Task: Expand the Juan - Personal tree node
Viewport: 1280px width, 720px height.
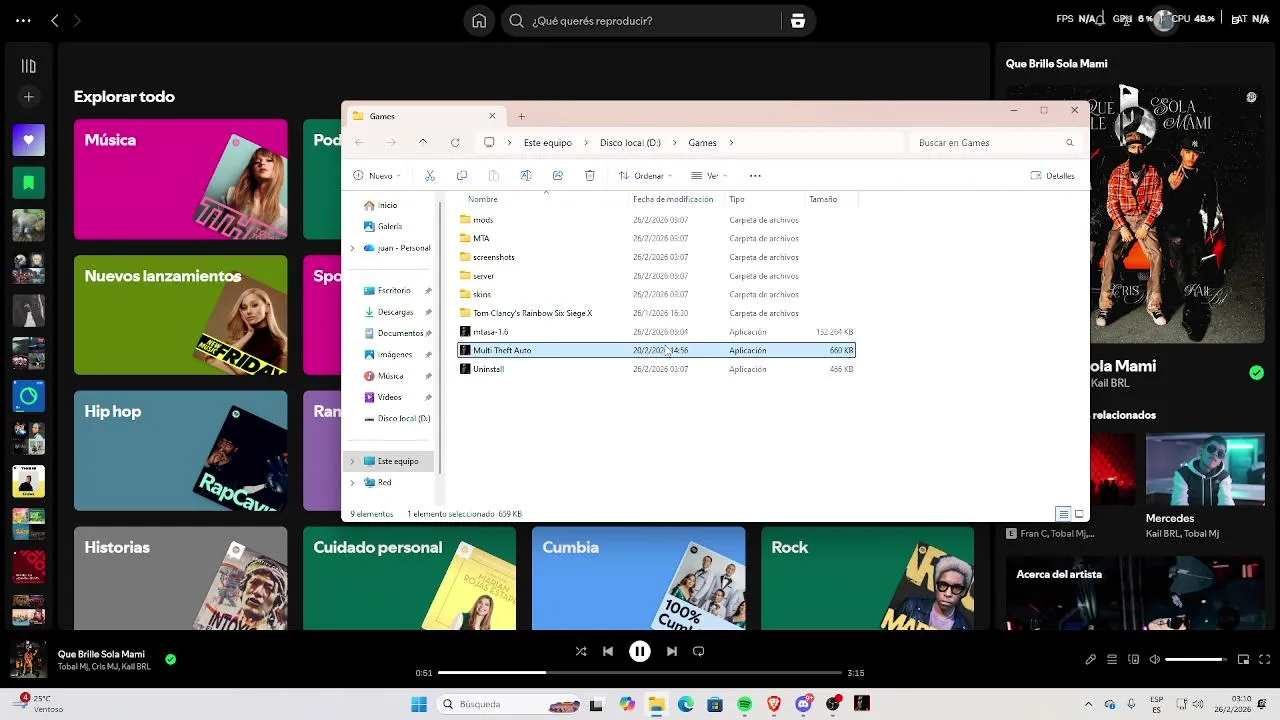Action: [352, 248]
